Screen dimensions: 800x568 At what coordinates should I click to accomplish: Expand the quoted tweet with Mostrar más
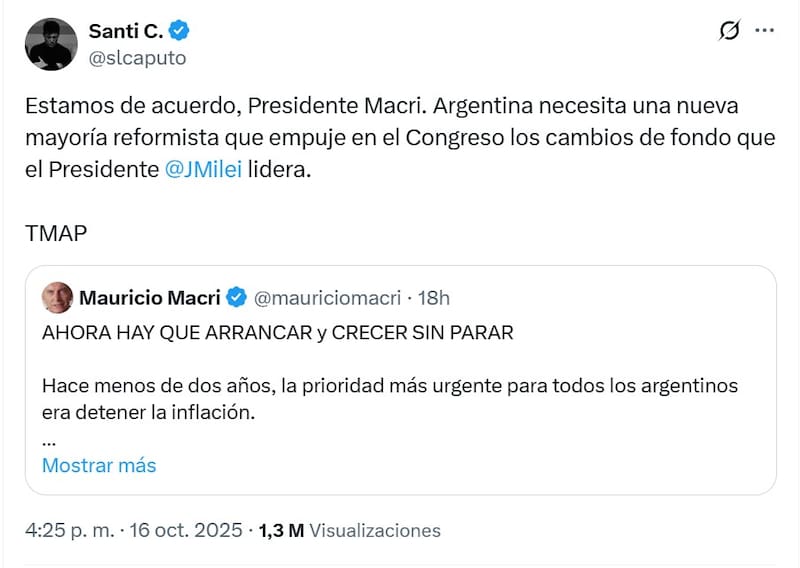coord(99,465)
